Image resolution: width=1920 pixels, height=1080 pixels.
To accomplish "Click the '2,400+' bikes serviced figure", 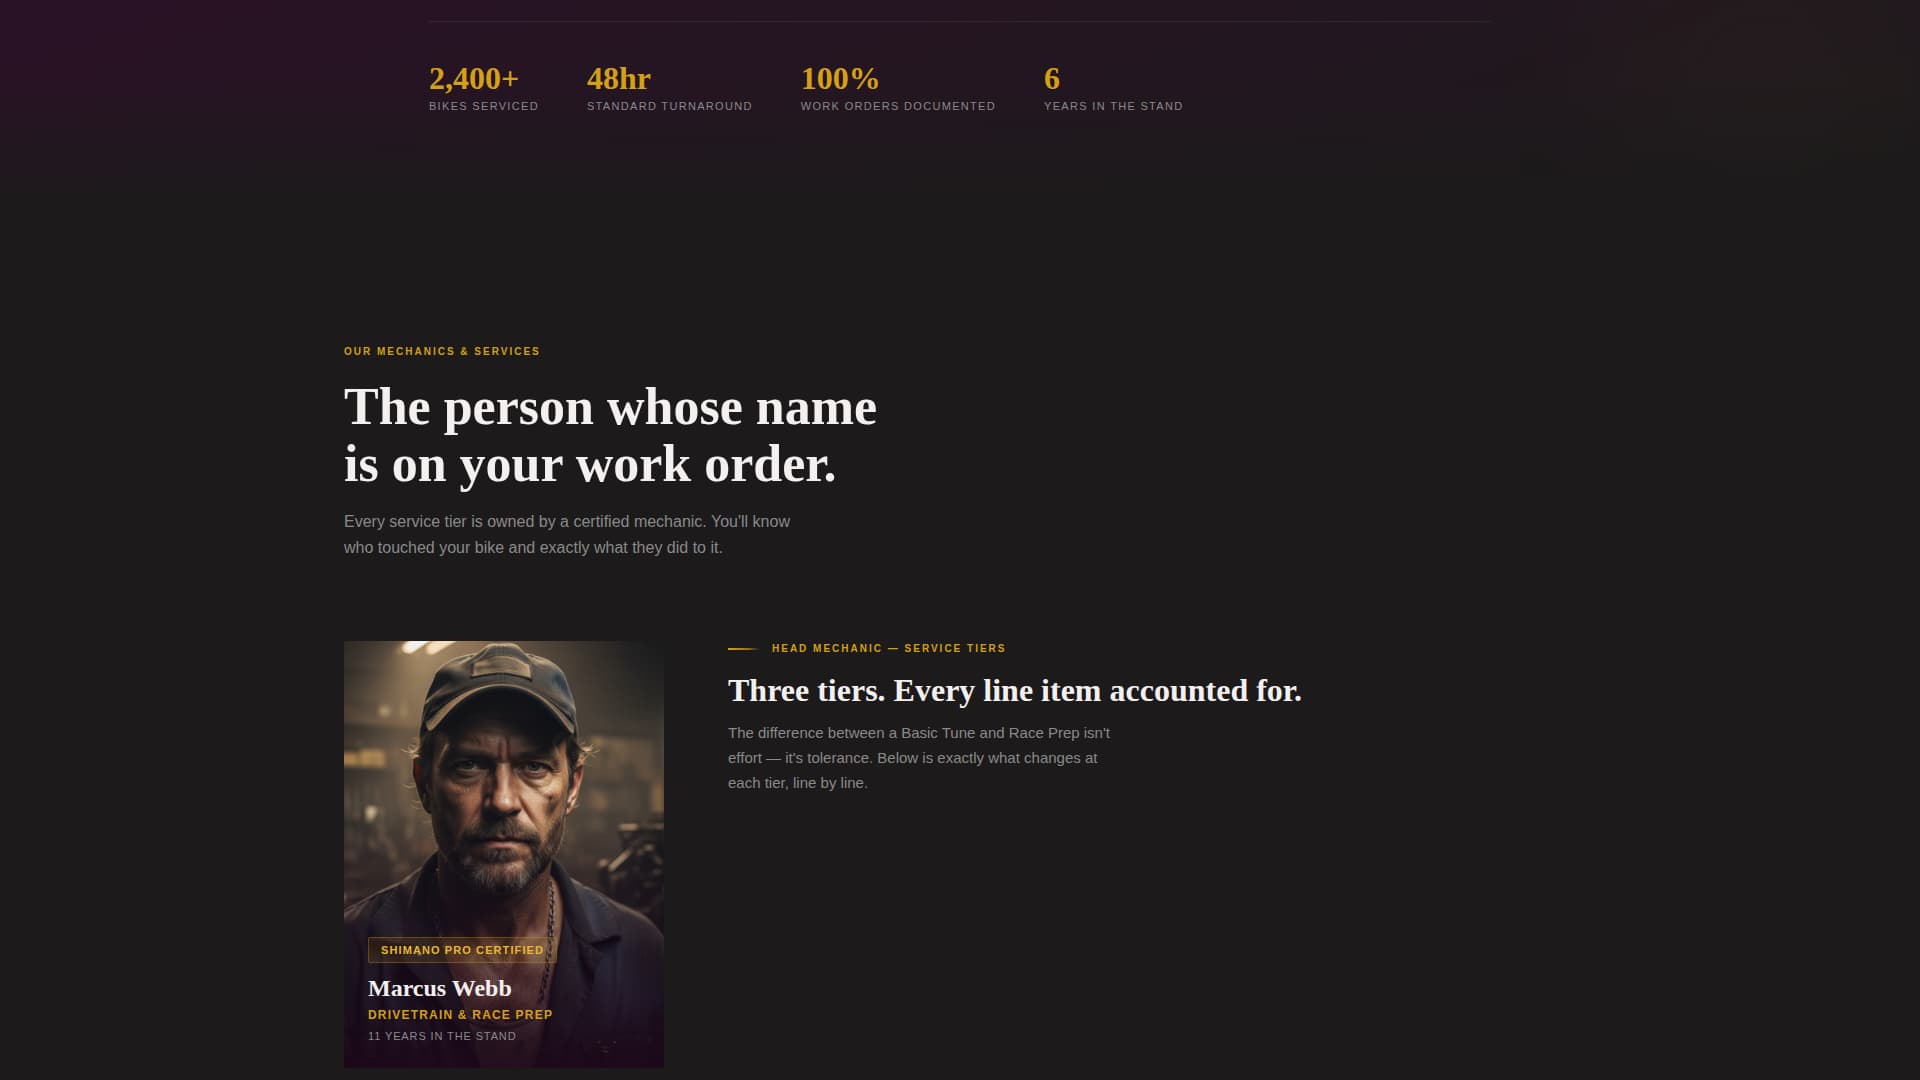I will 474,79.
